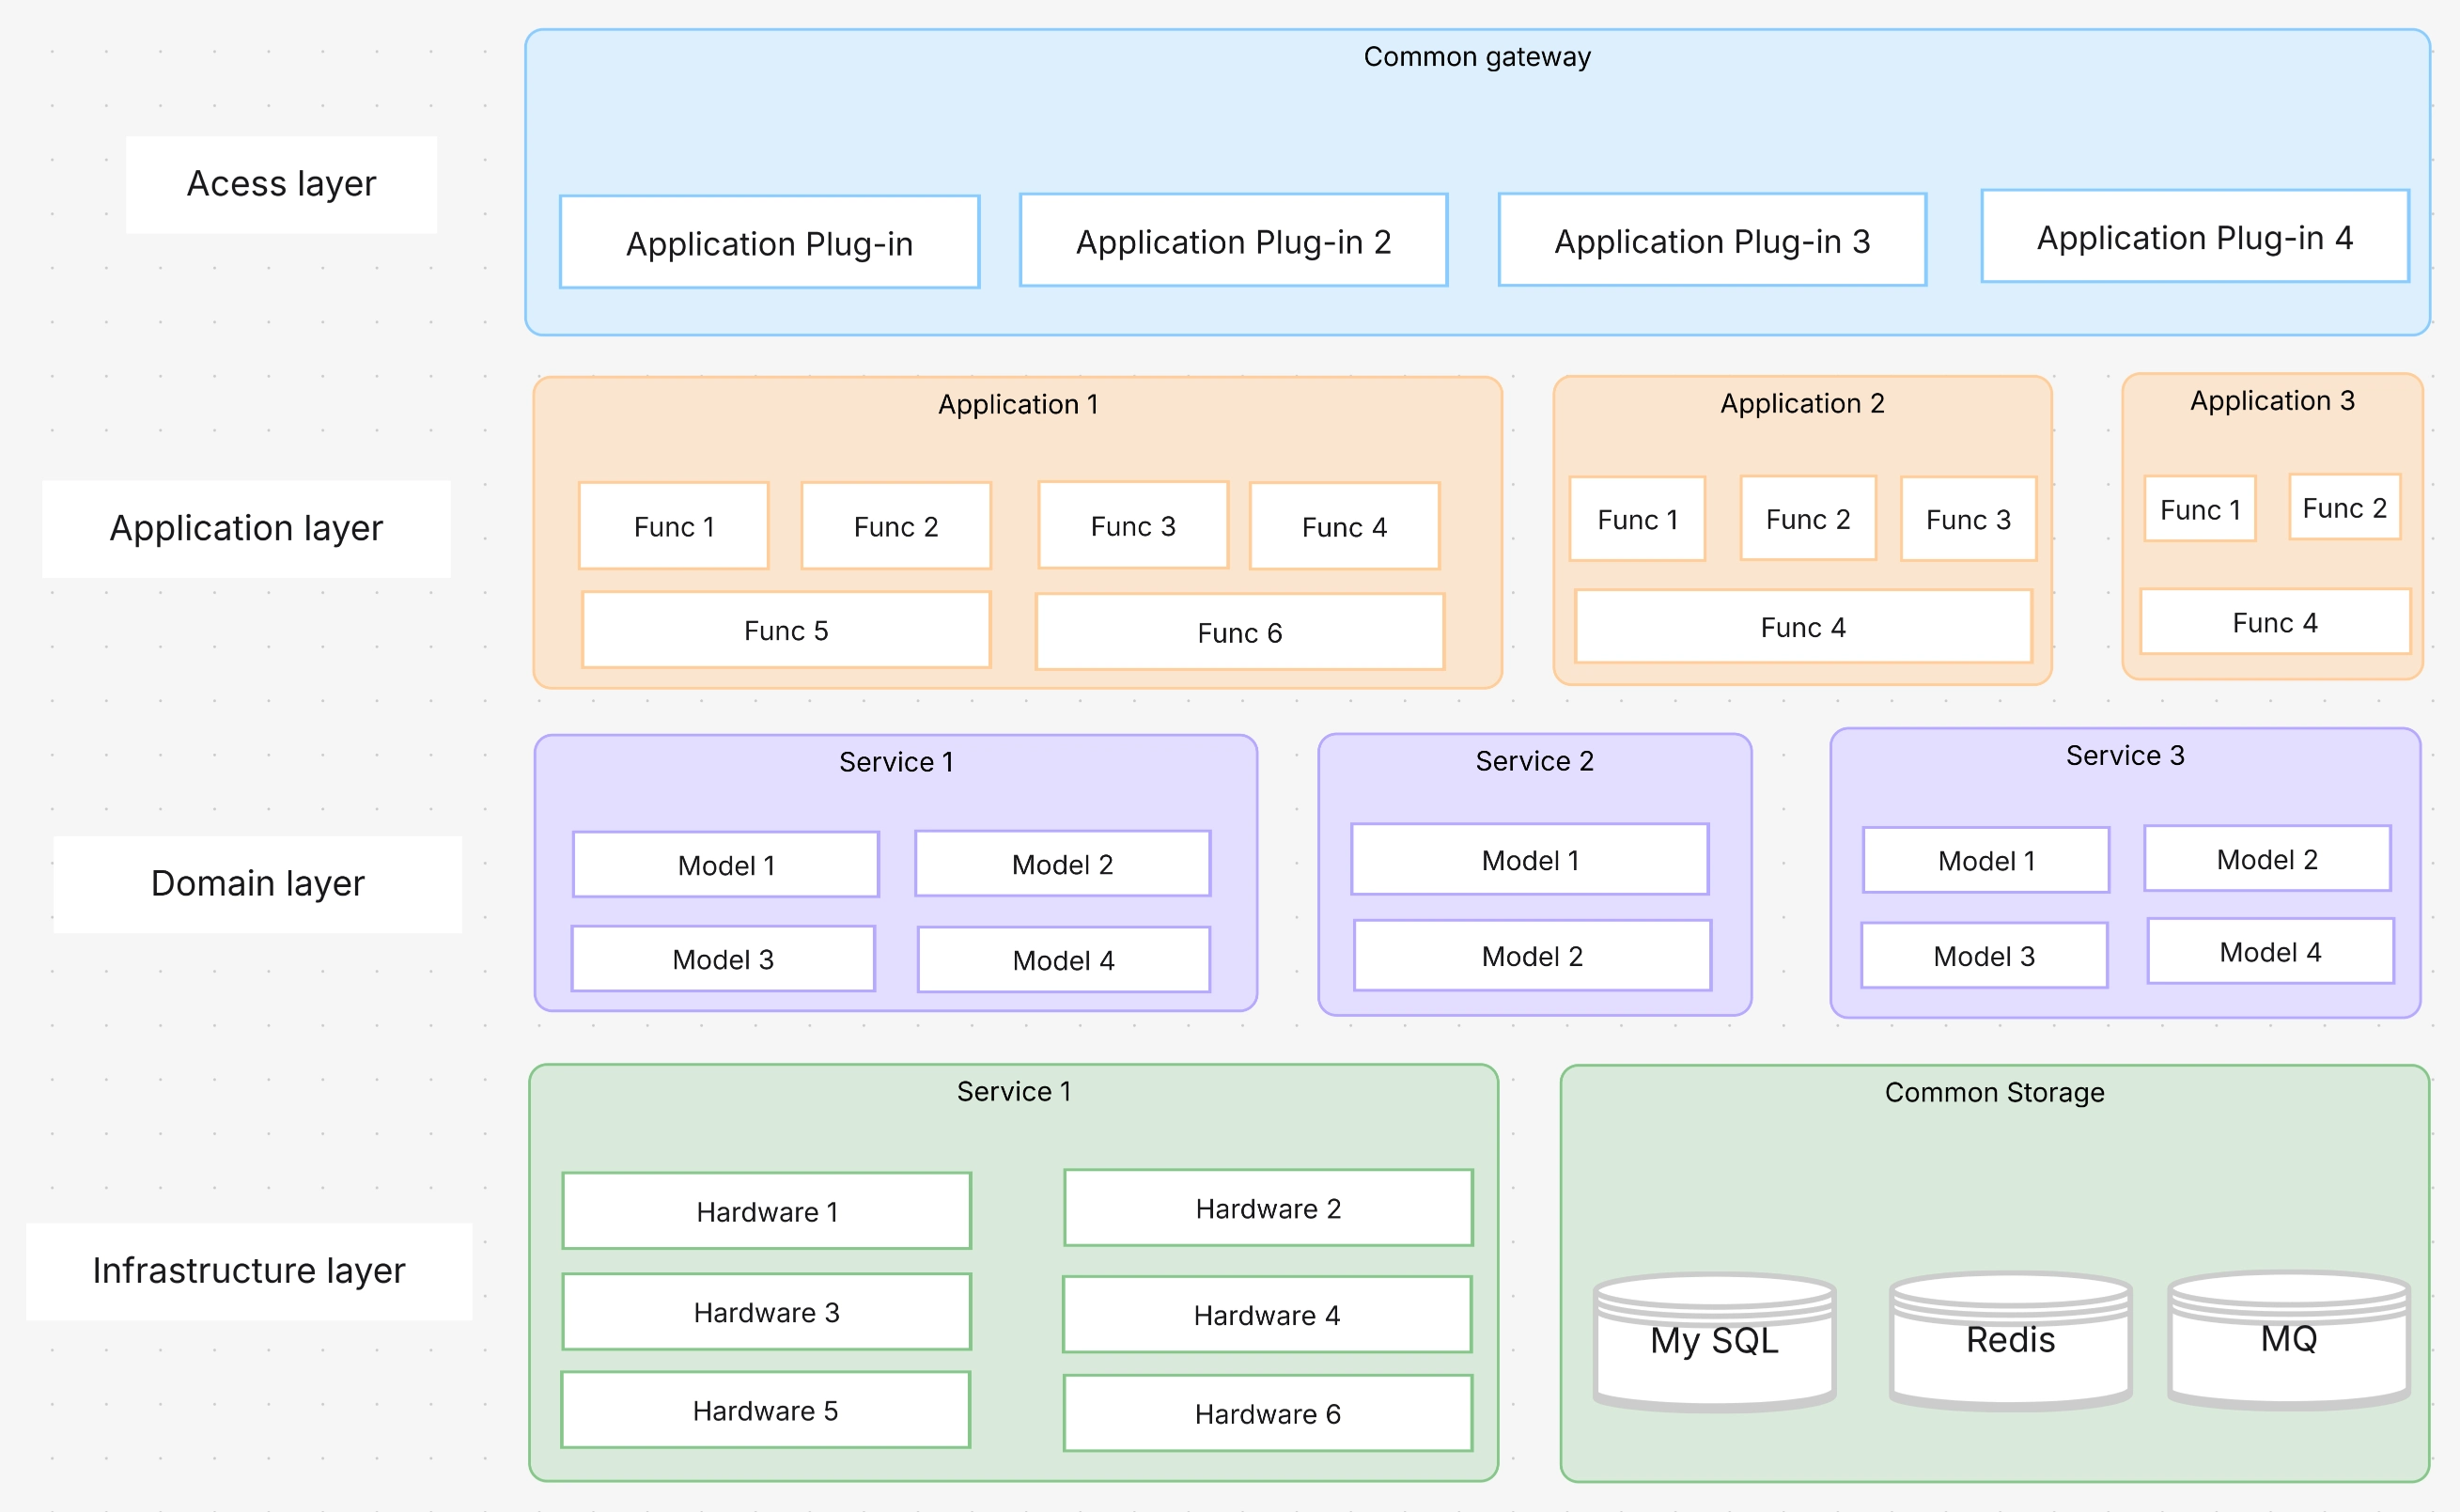Click Model 2 in Service 2
This screenshot has height=1512, width=2460.
click(x=1531, y=956)
